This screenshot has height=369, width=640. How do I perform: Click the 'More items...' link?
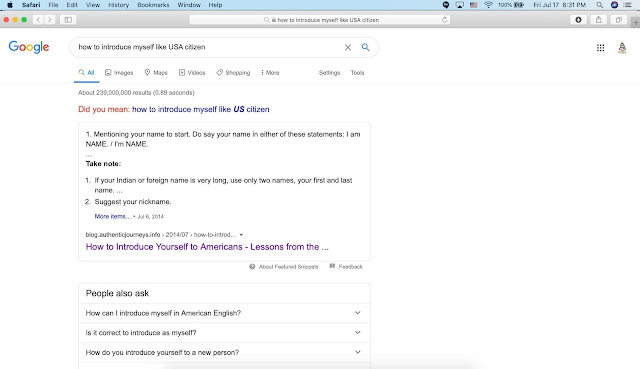coord(113,216)
